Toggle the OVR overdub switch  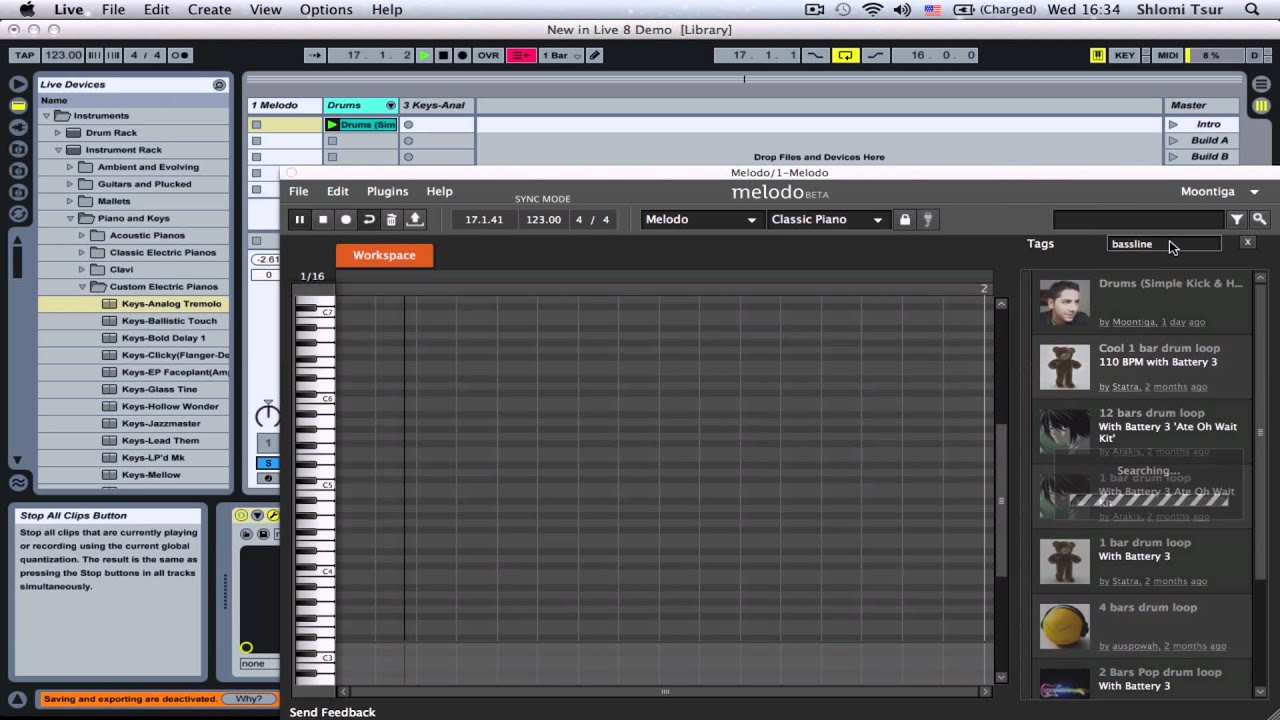488,55
